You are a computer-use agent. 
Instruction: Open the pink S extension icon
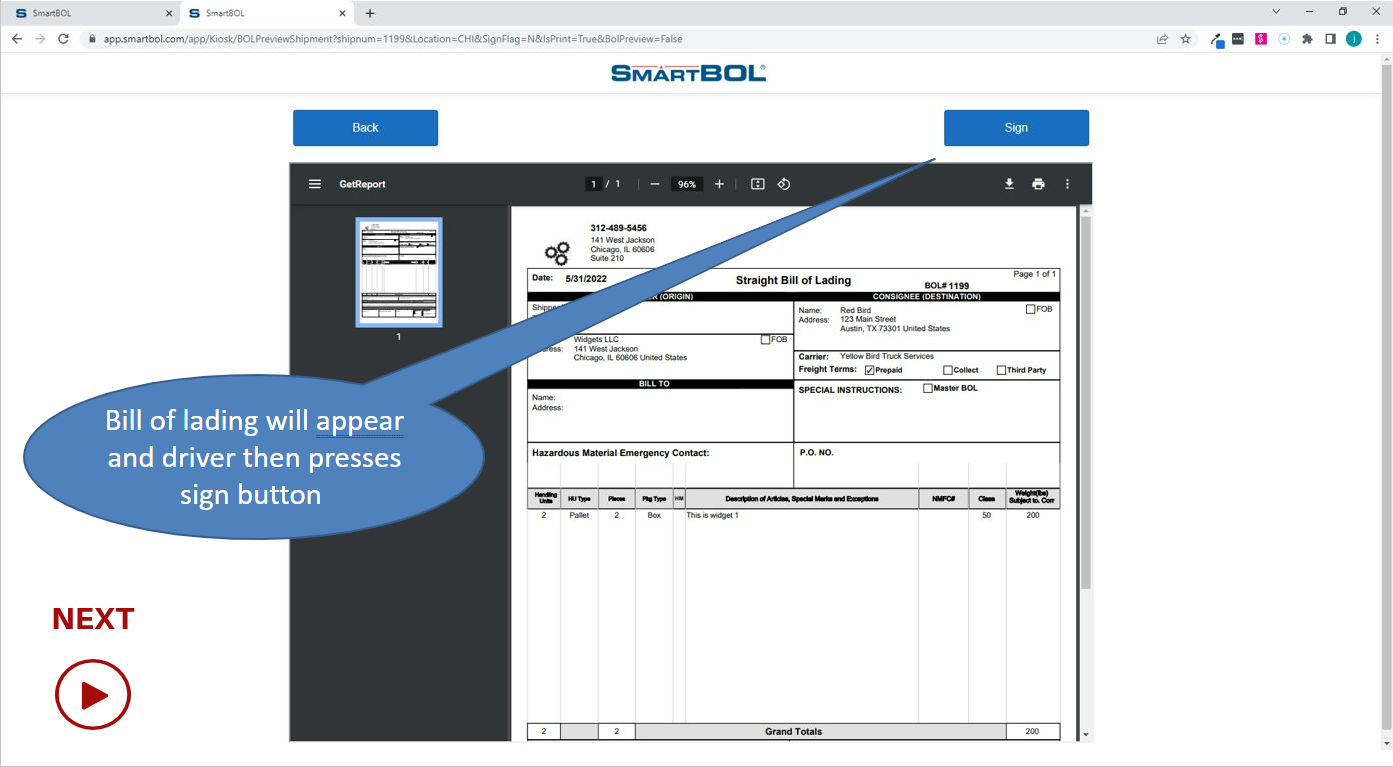[x=1261, y=39]
